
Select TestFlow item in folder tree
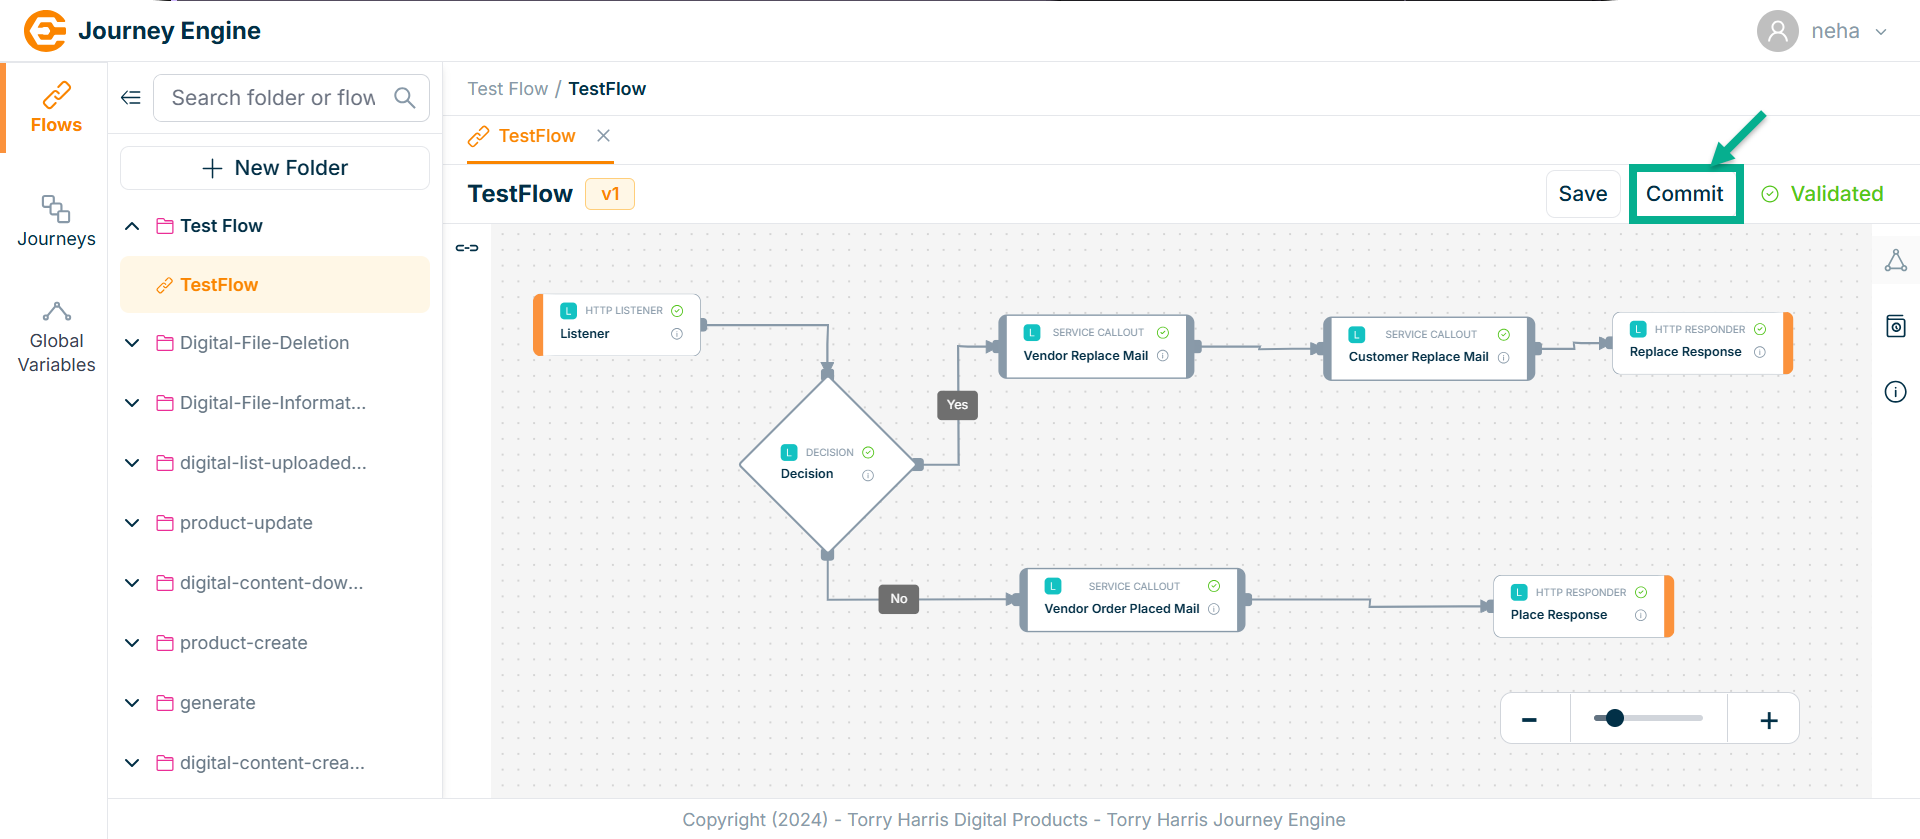(x=219, y=285)
